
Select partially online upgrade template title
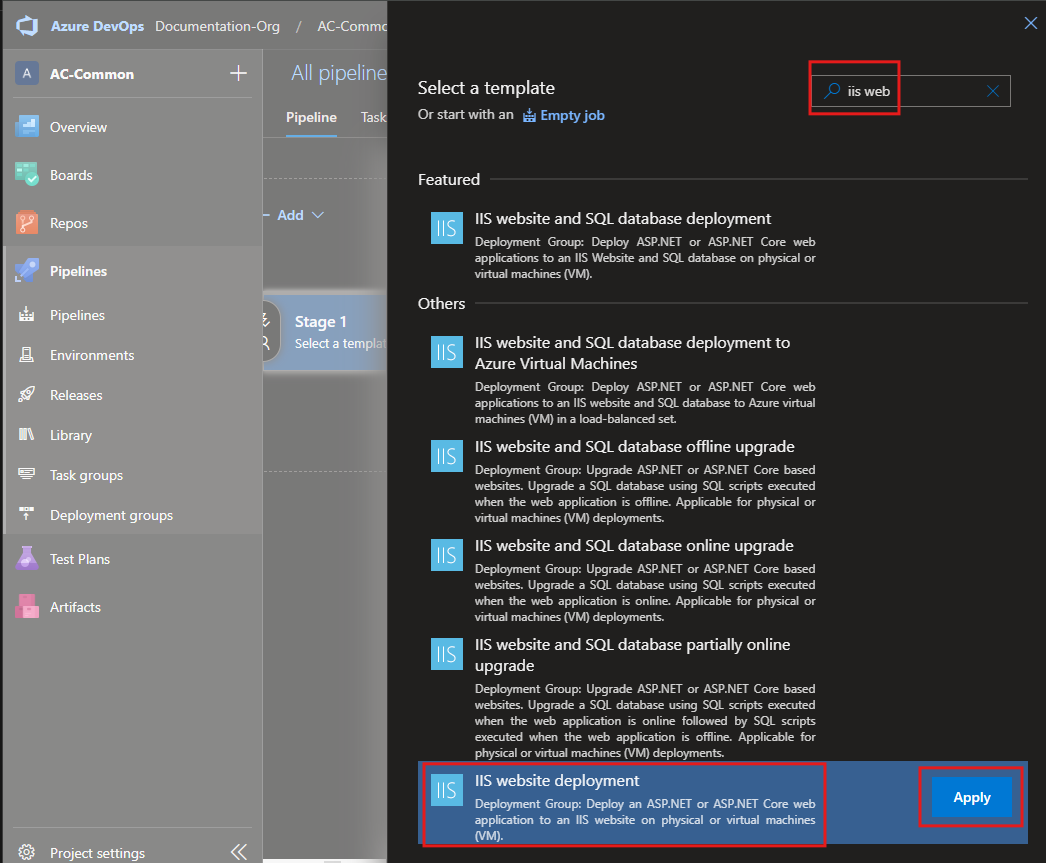click(632, 655)
